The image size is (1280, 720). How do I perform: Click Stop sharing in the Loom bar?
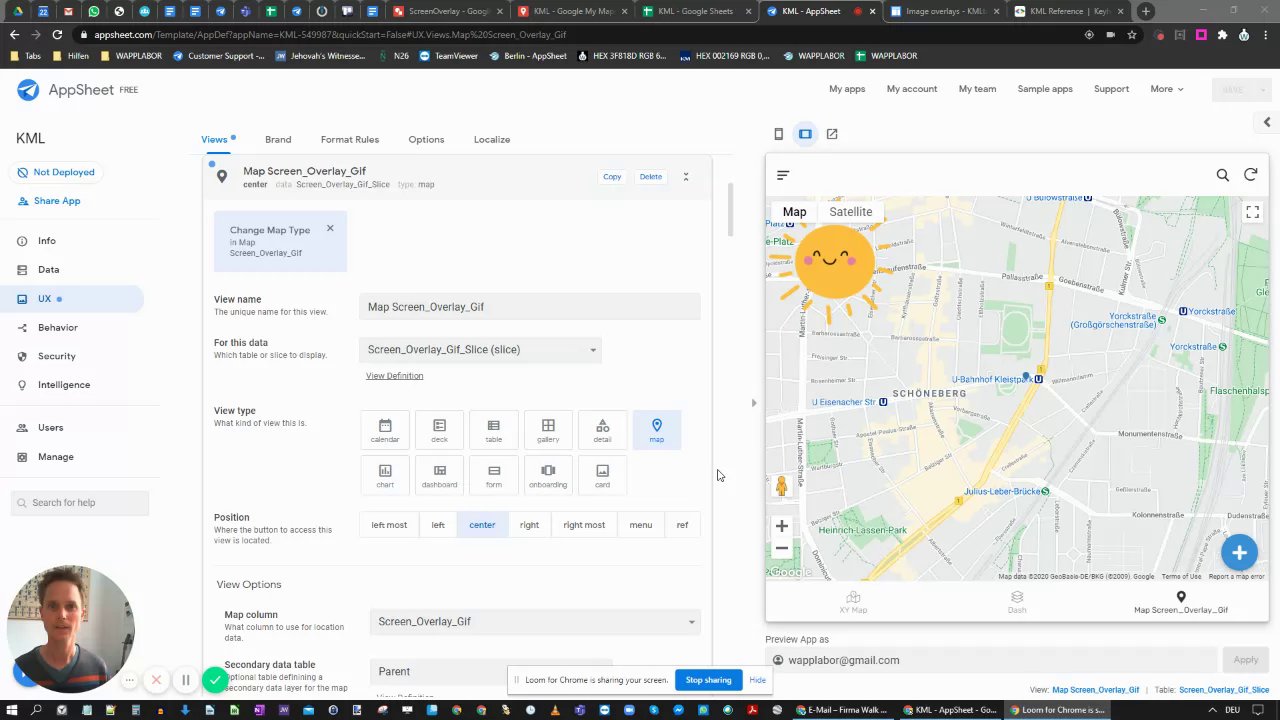click(708, 680)
